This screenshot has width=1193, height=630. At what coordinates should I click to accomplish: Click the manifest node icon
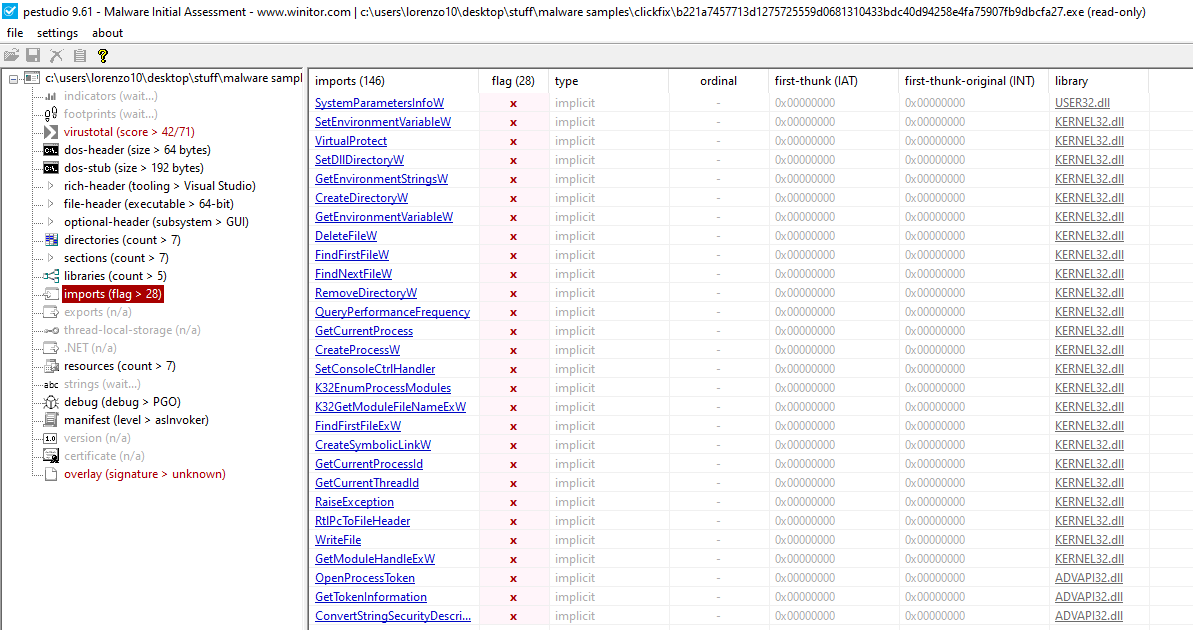click(x=51, y=420)
